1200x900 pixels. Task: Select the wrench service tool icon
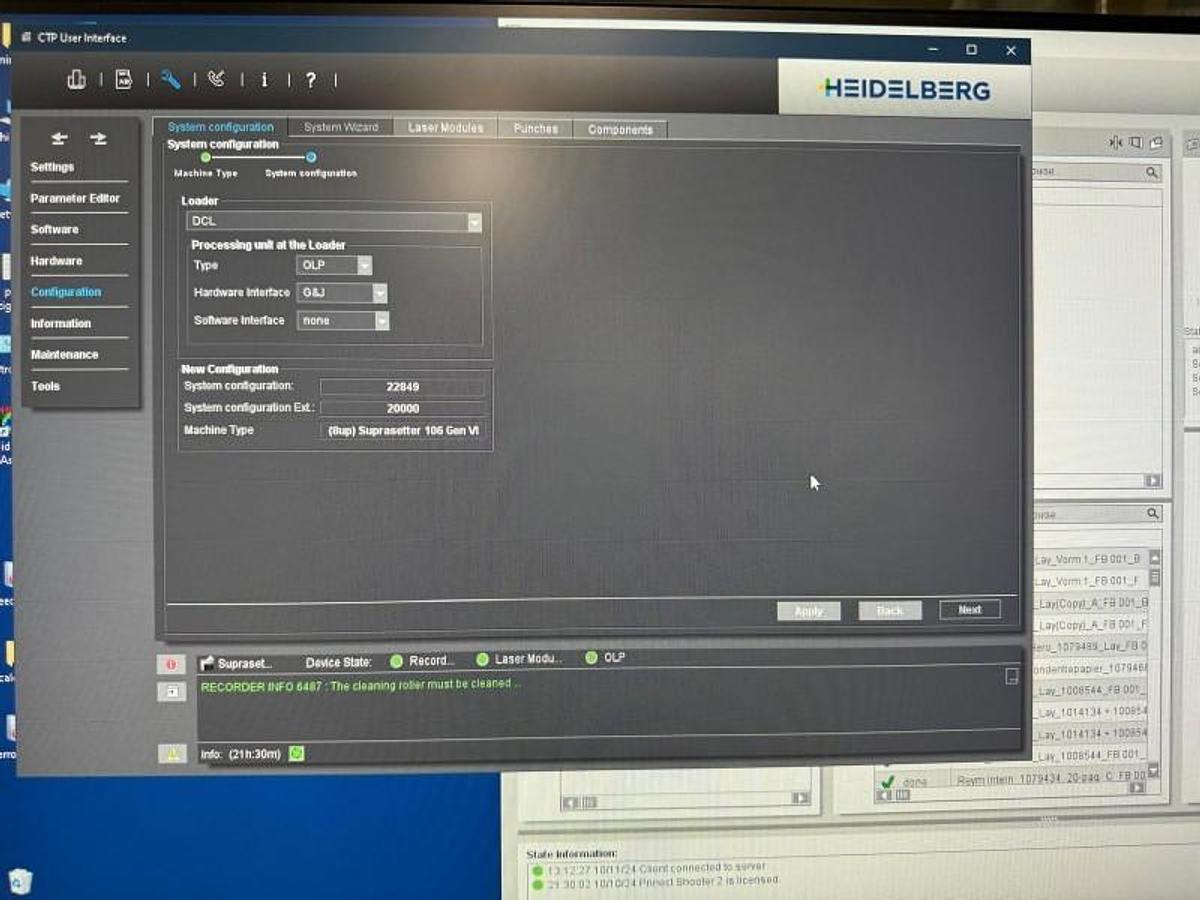[170, 80]
